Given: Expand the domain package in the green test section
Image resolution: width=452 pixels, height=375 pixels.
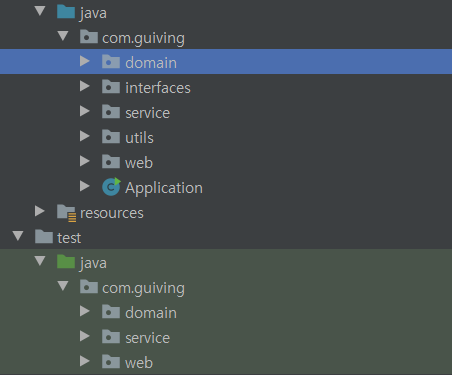Looking at the screenshot, I should click(85, 311).
